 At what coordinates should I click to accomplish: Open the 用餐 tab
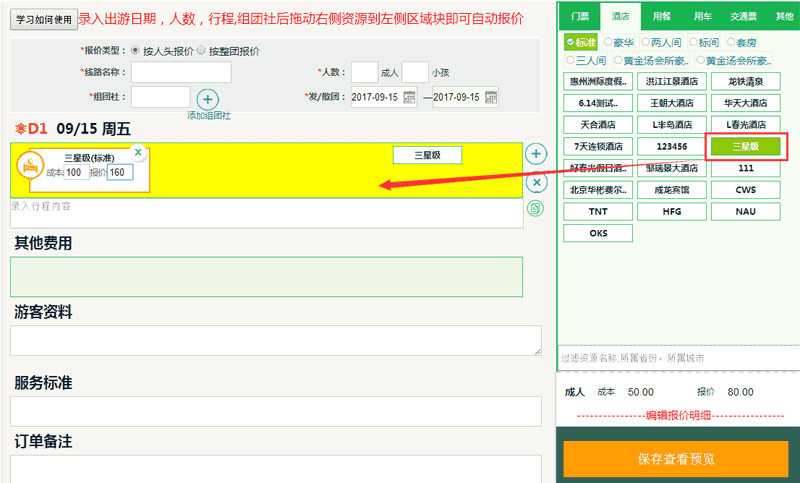pyautogui.click(x=662, y=17)
